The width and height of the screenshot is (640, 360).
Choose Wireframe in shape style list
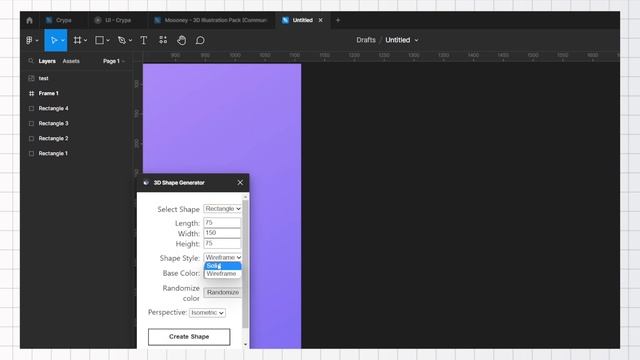tap(222, 274)
